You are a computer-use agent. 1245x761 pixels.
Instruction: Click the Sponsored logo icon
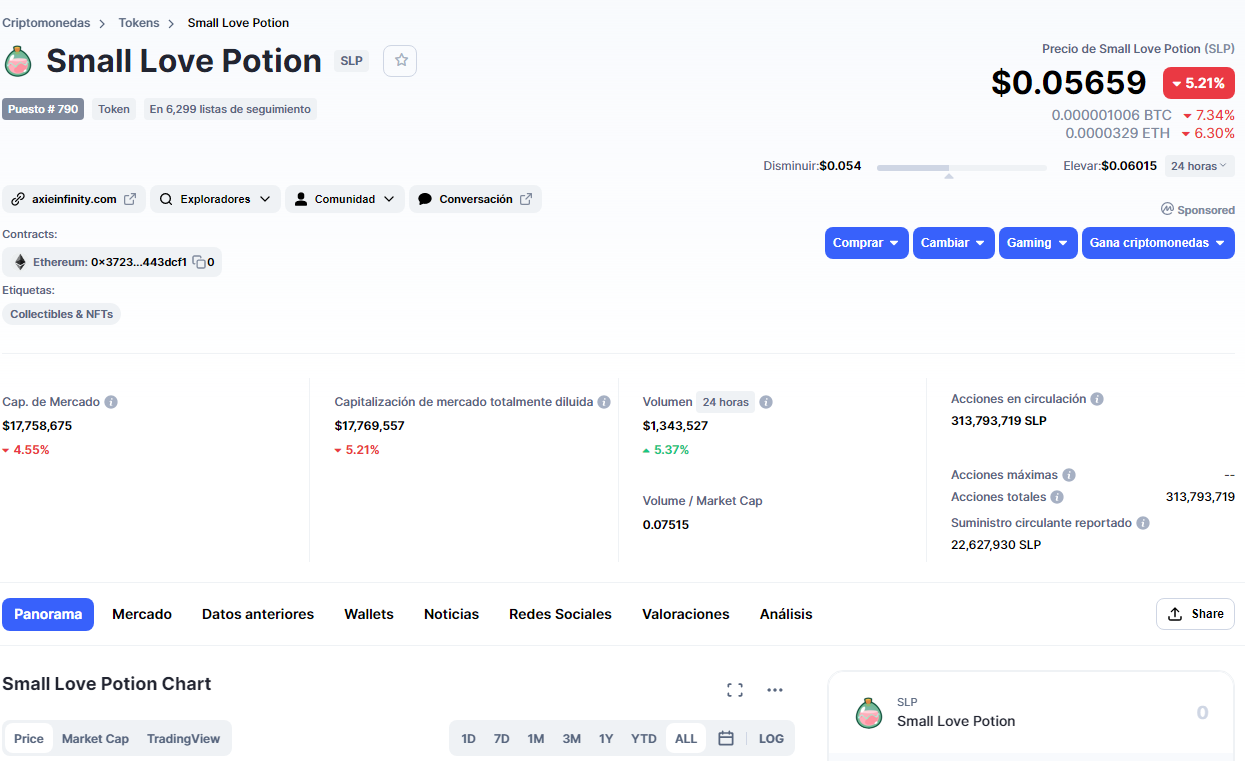click(x=1167, y=209)
